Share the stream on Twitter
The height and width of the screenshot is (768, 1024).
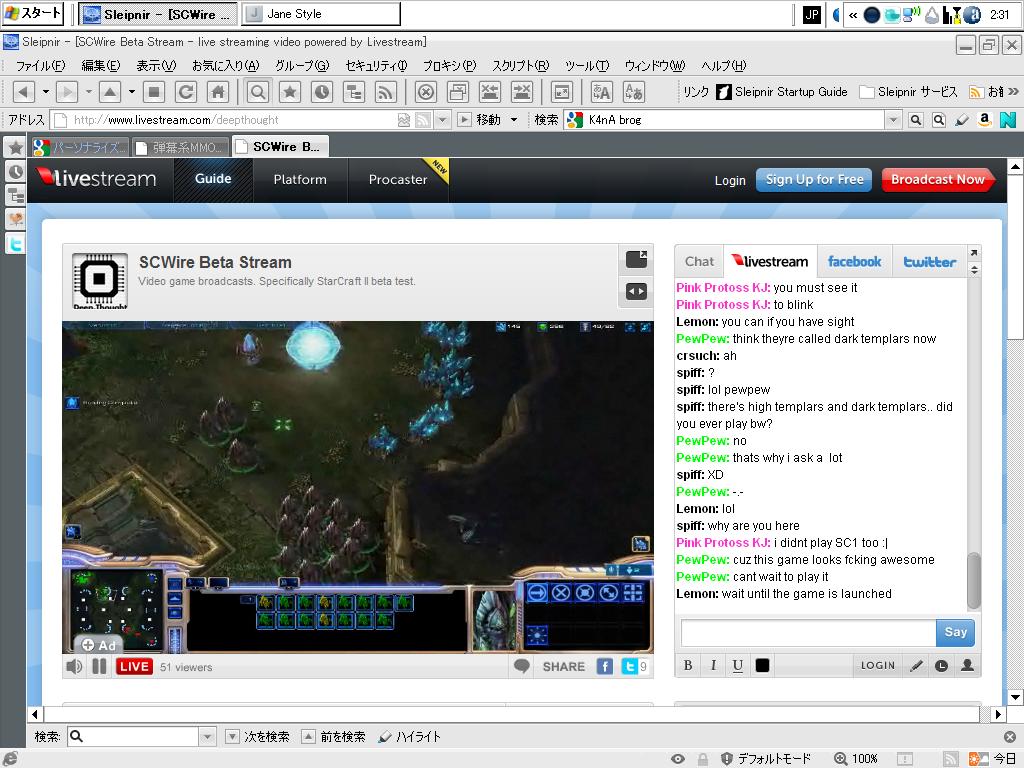(630, 667)
